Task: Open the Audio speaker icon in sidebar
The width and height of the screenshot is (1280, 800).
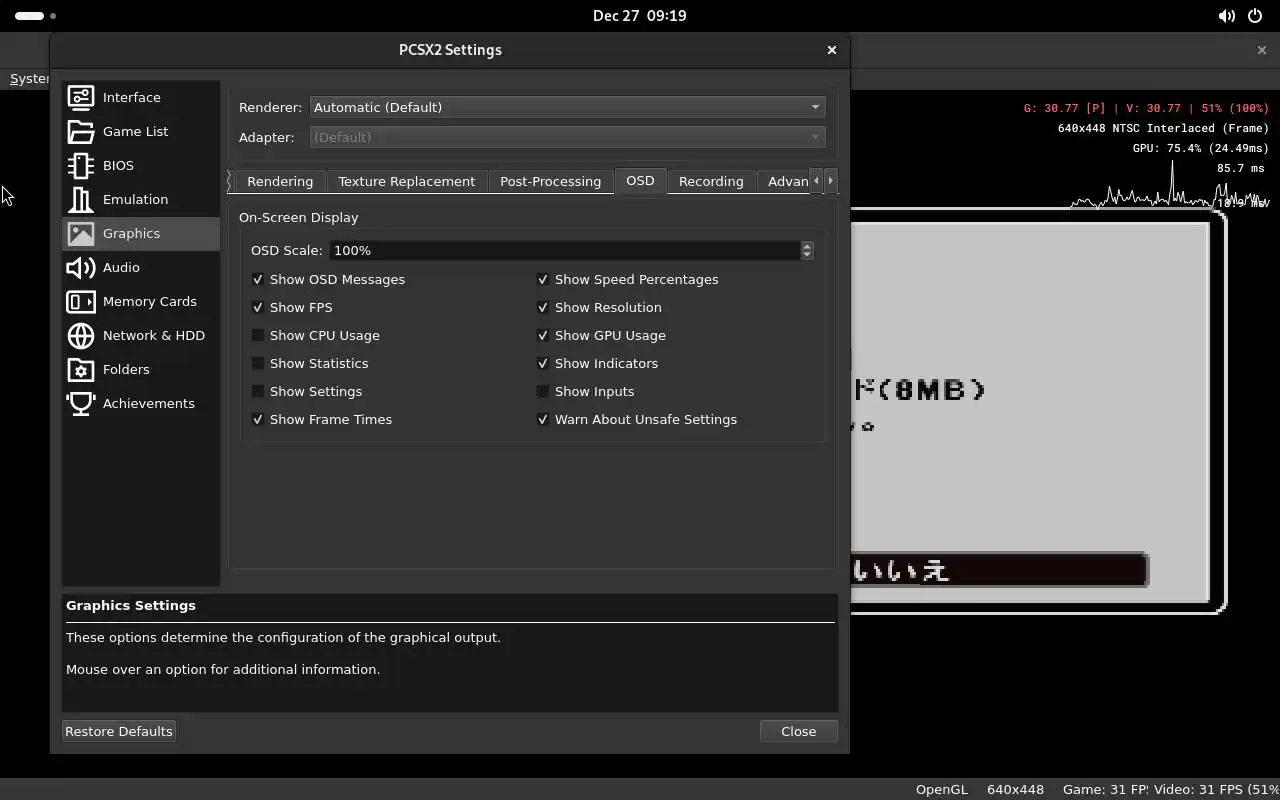Action: click(81, 267)
